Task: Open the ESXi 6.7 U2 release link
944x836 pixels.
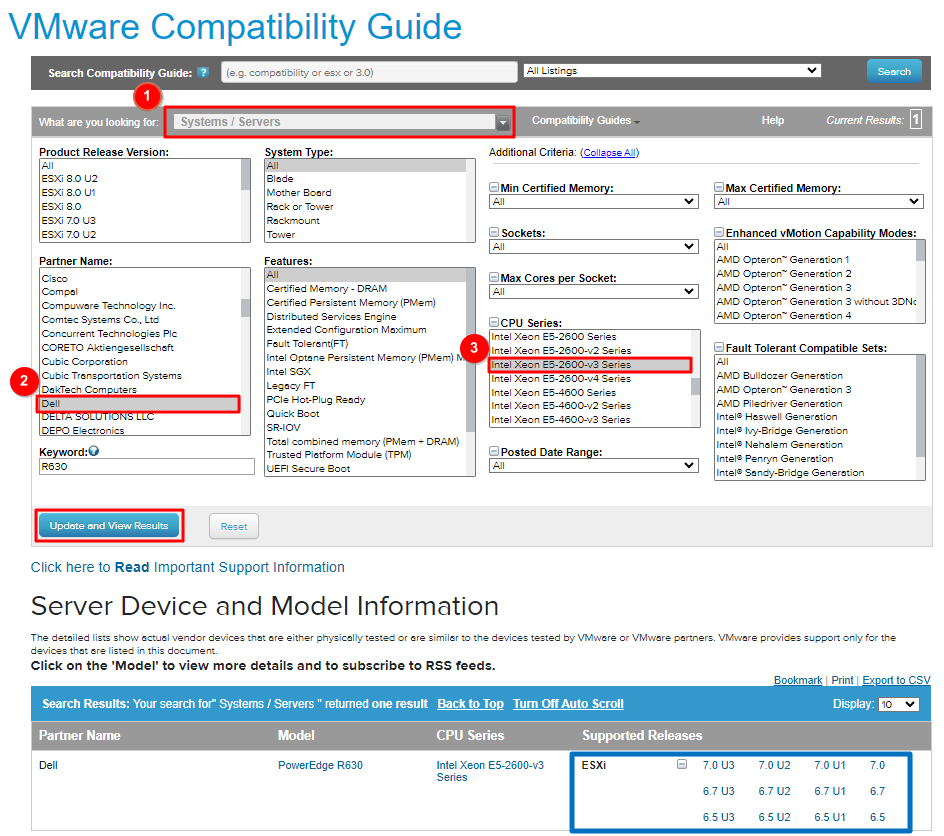Action: click(774, 791)
